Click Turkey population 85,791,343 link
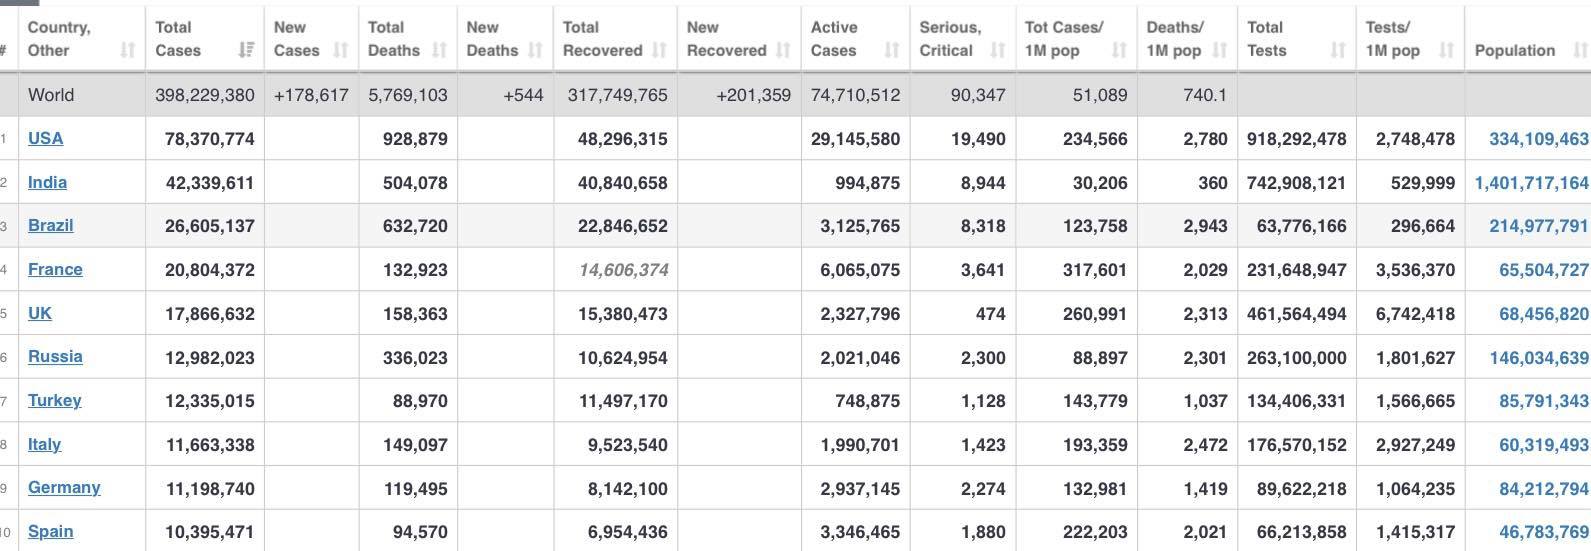Viewport: 1591px width, 551px height. [1543, 401]
